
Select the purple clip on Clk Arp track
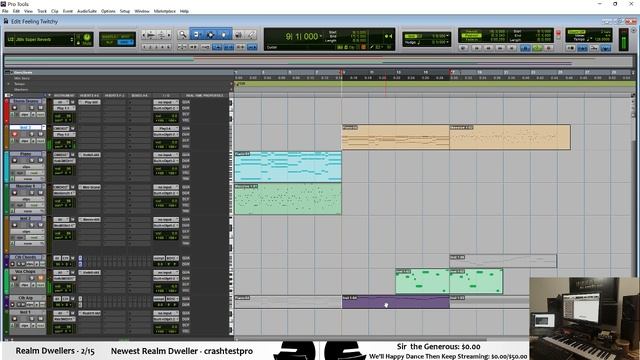tap(396, 302)
